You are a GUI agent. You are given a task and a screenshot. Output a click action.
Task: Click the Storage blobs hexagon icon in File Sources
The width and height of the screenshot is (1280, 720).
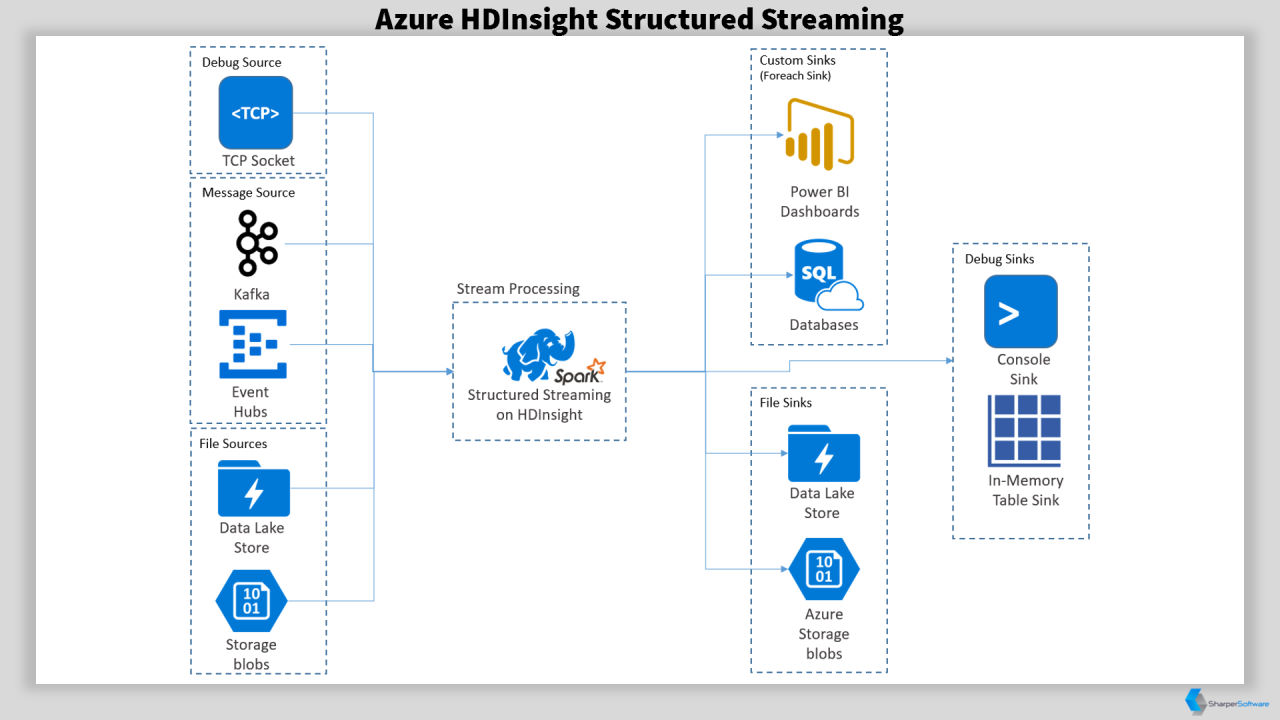pos(252,600)
